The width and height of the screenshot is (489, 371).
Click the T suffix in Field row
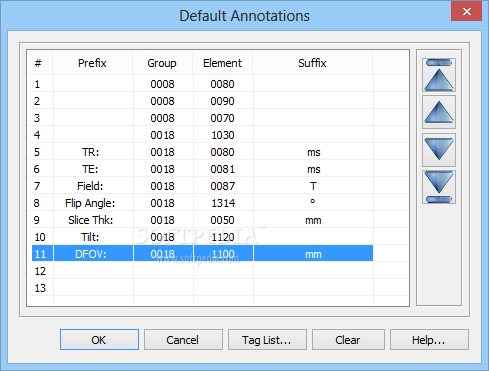[x=313, y=186]
